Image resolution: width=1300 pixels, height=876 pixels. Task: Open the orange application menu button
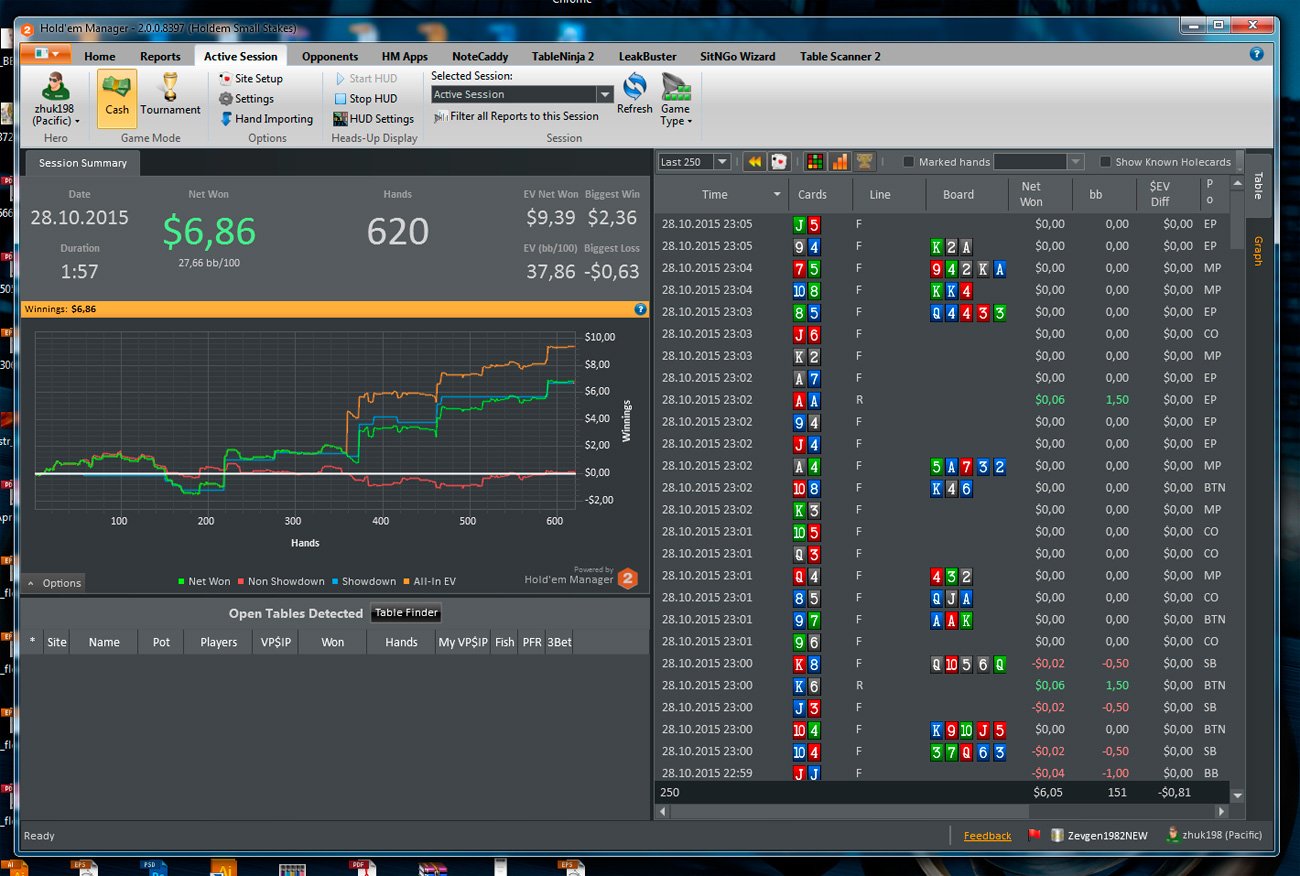(46, 54)
